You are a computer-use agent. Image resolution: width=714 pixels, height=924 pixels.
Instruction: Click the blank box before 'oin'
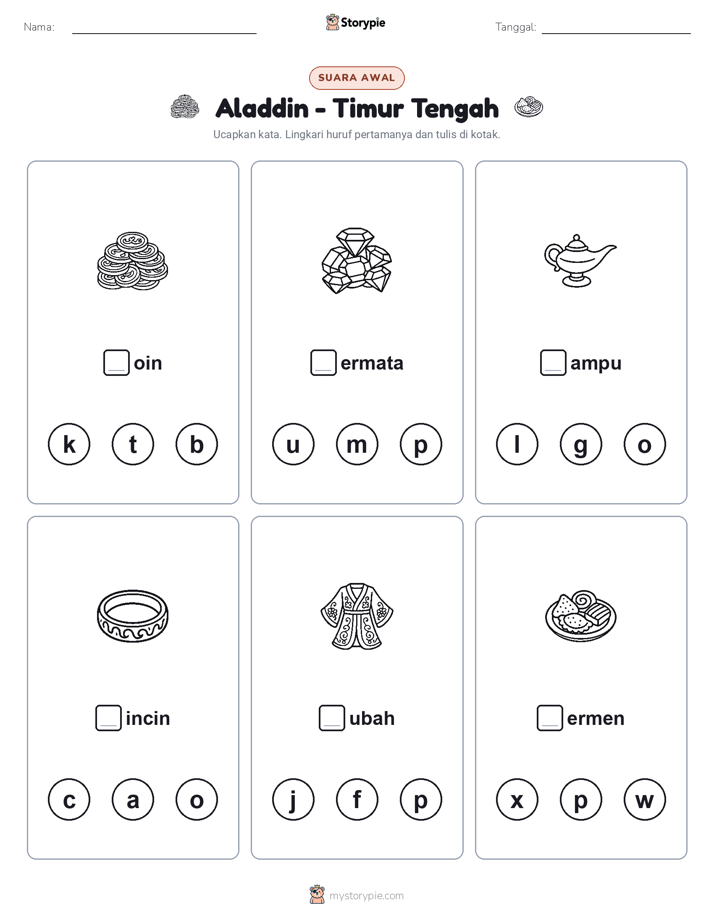(116, 362)
